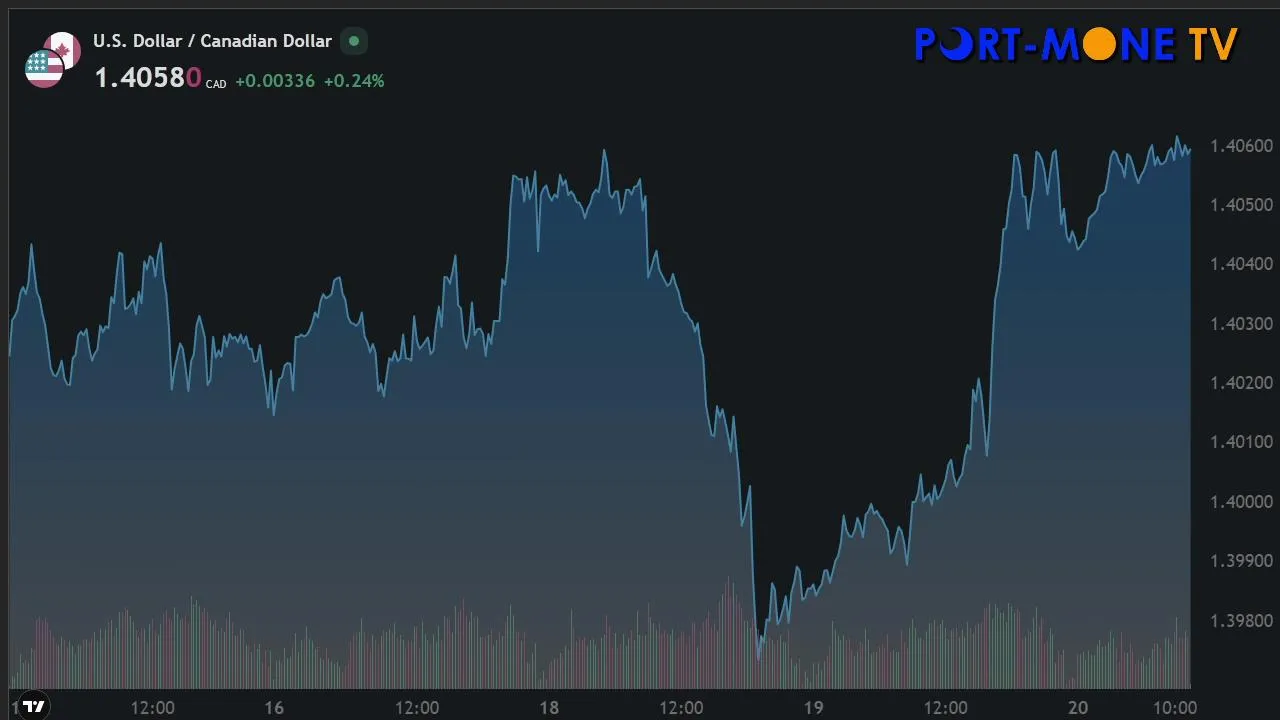Screen dimensions: 1280x720
Task: Click the 1.40100 price axis label
Action: pyautogui.click(x=1241, y=442)
